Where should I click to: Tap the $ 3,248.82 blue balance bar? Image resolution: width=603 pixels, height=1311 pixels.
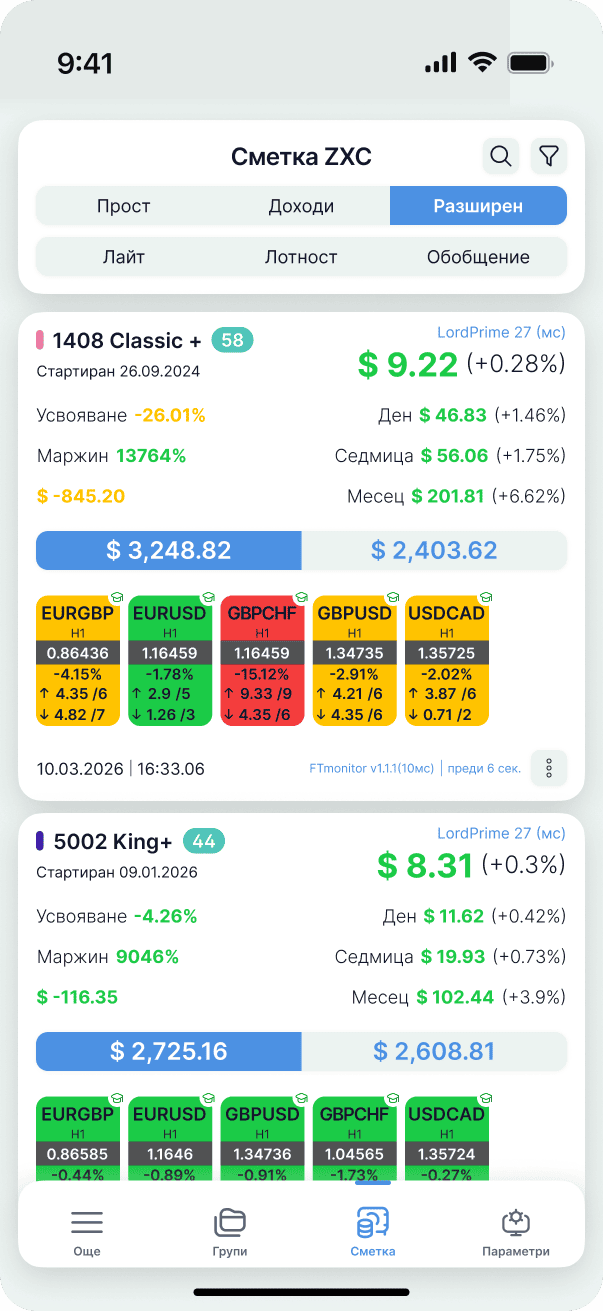point(169,550)
